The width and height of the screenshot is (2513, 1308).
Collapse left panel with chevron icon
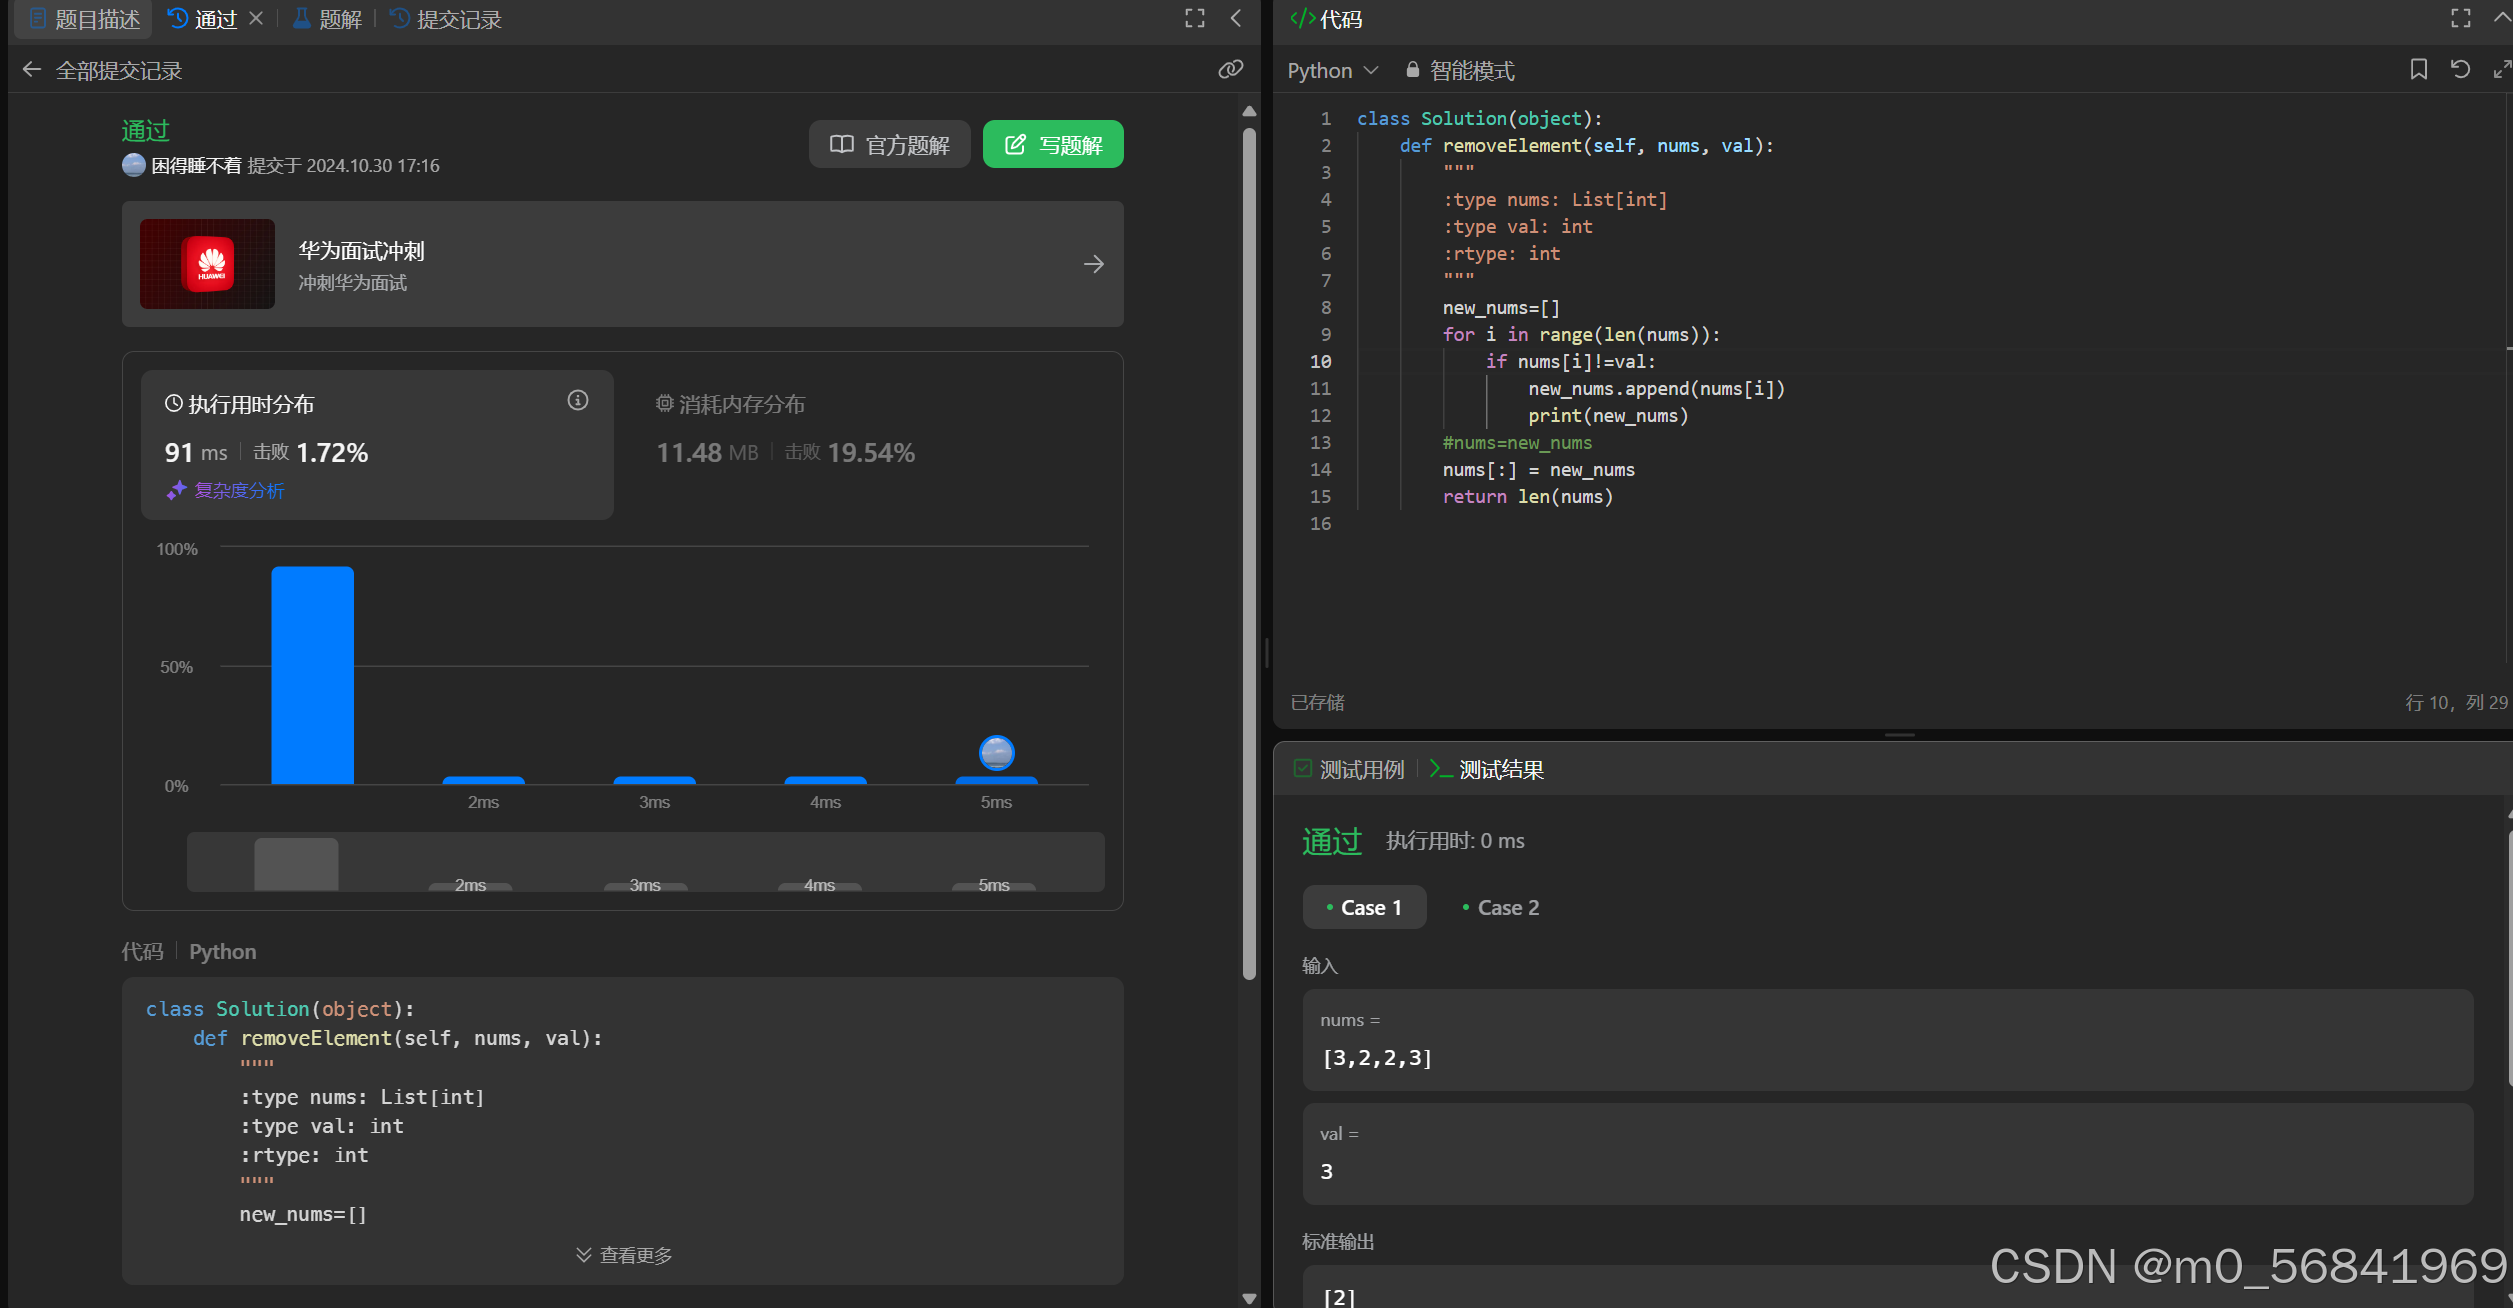1236,18
